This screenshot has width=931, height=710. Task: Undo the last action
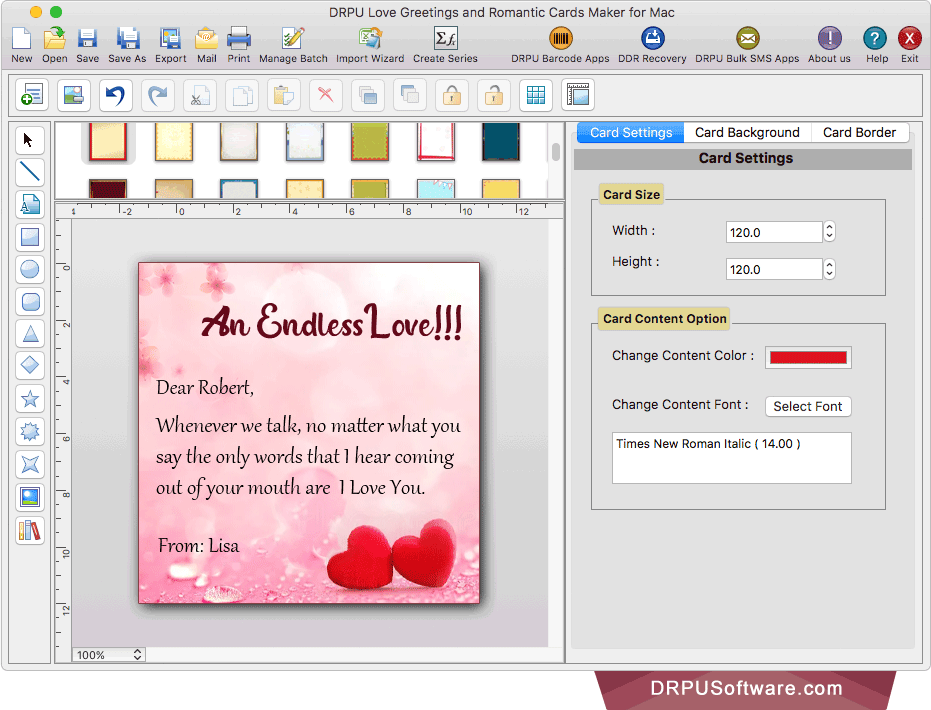click(115, 94)
